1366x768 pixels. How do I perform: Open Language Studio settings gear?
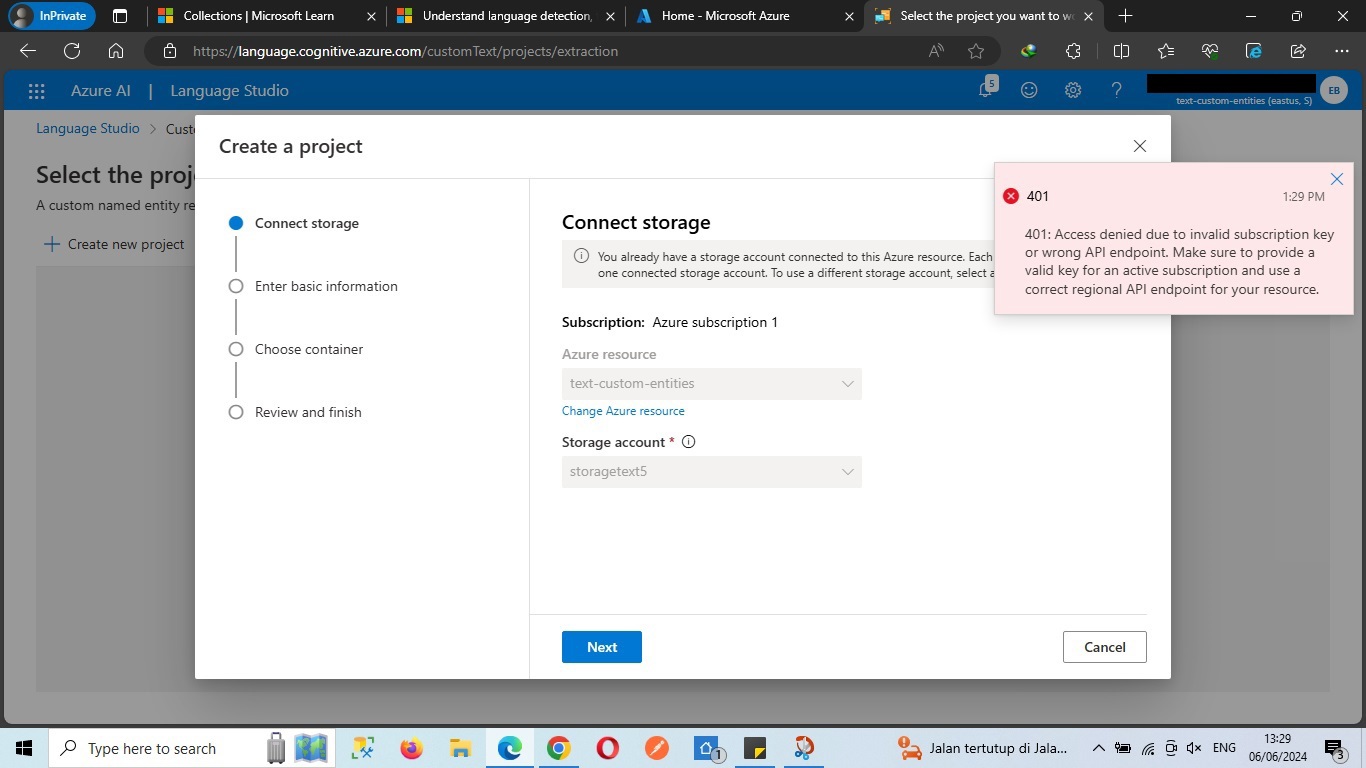coord(1073,90)
